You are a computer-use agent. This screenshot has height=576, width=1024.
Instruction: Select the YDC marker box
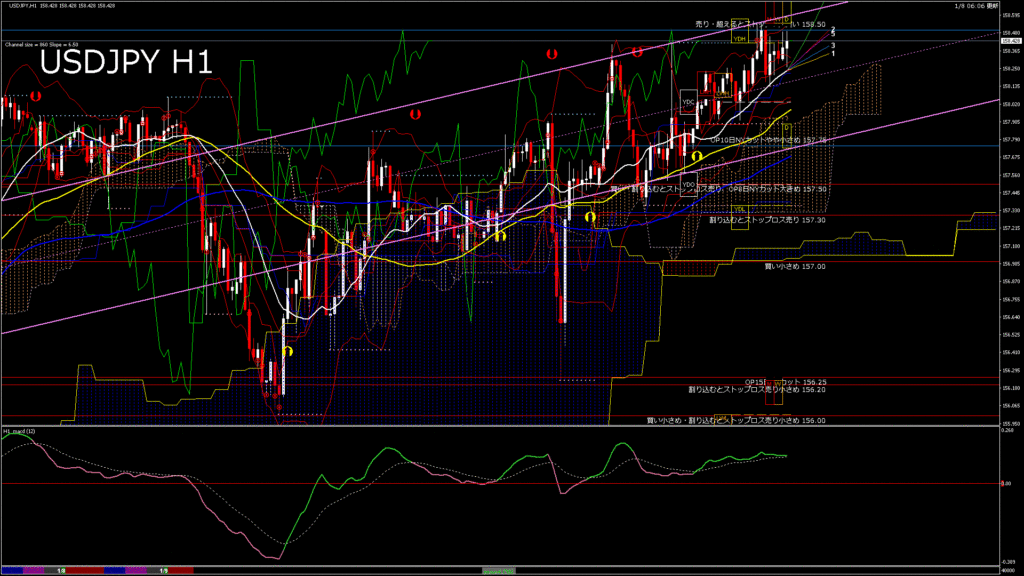coord(688,101)
